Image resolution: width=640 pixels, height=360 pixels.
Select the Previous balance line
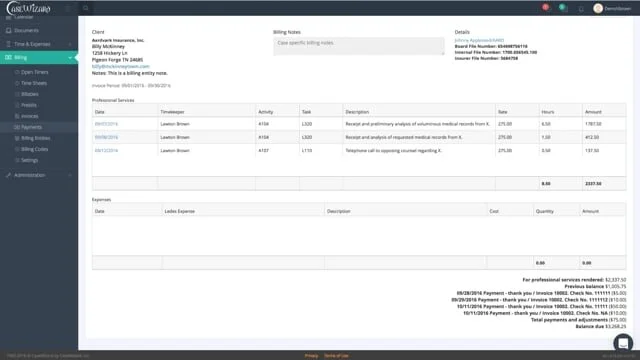[x=595, y=287]
